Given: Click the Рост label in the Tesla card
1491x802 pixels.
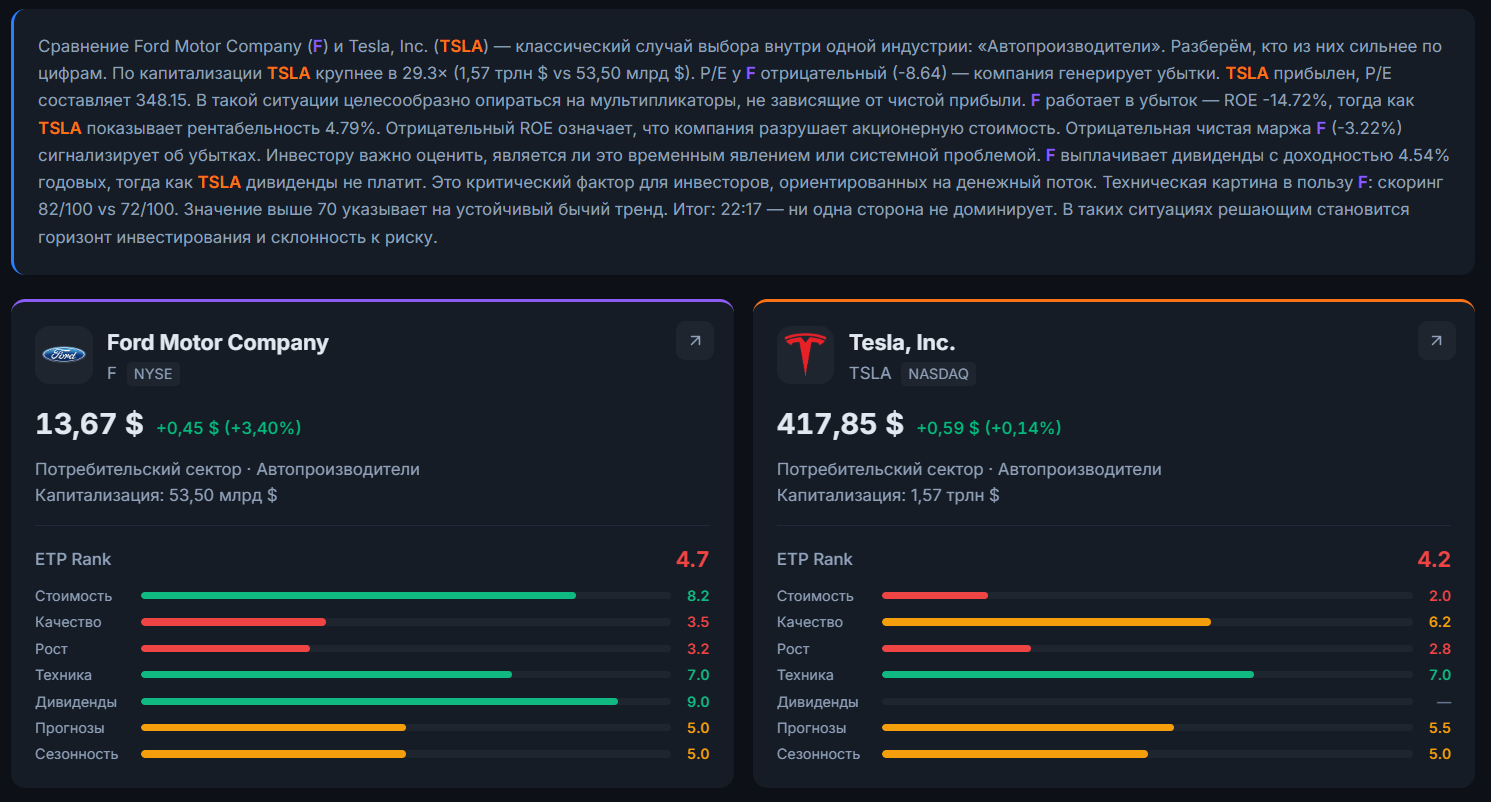Looking at the screenshot, I should (793, 649).
